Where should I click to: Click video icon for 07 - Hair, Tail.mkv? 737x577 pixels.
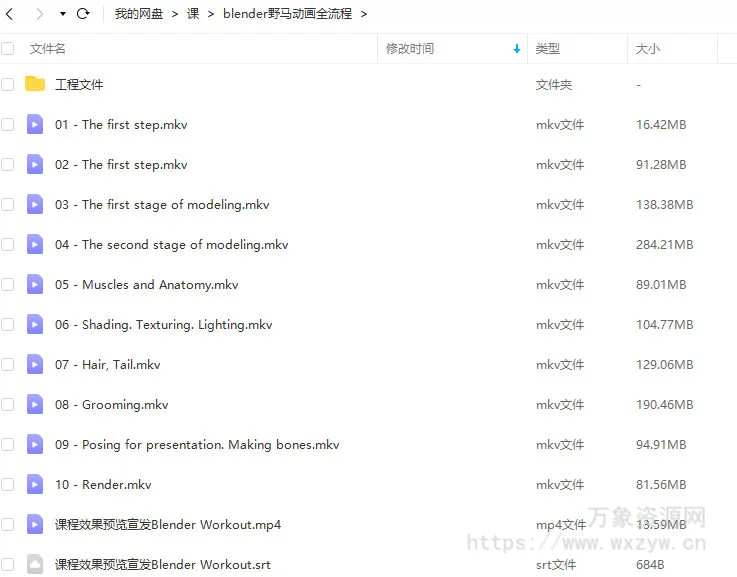[35, 364]
